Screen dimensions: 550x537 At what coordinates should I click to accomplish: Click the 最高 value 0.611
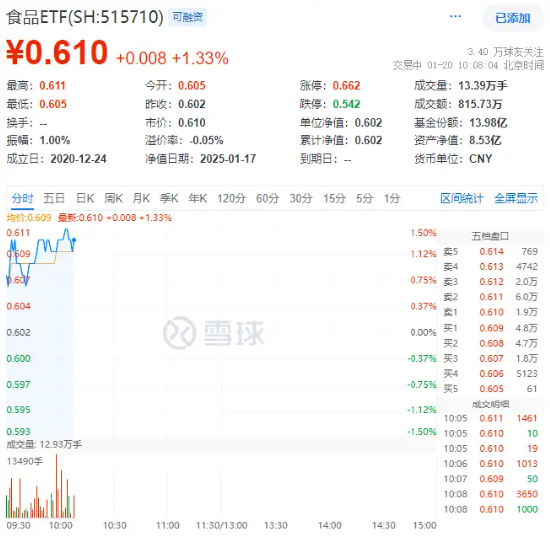tap(52, 86)
